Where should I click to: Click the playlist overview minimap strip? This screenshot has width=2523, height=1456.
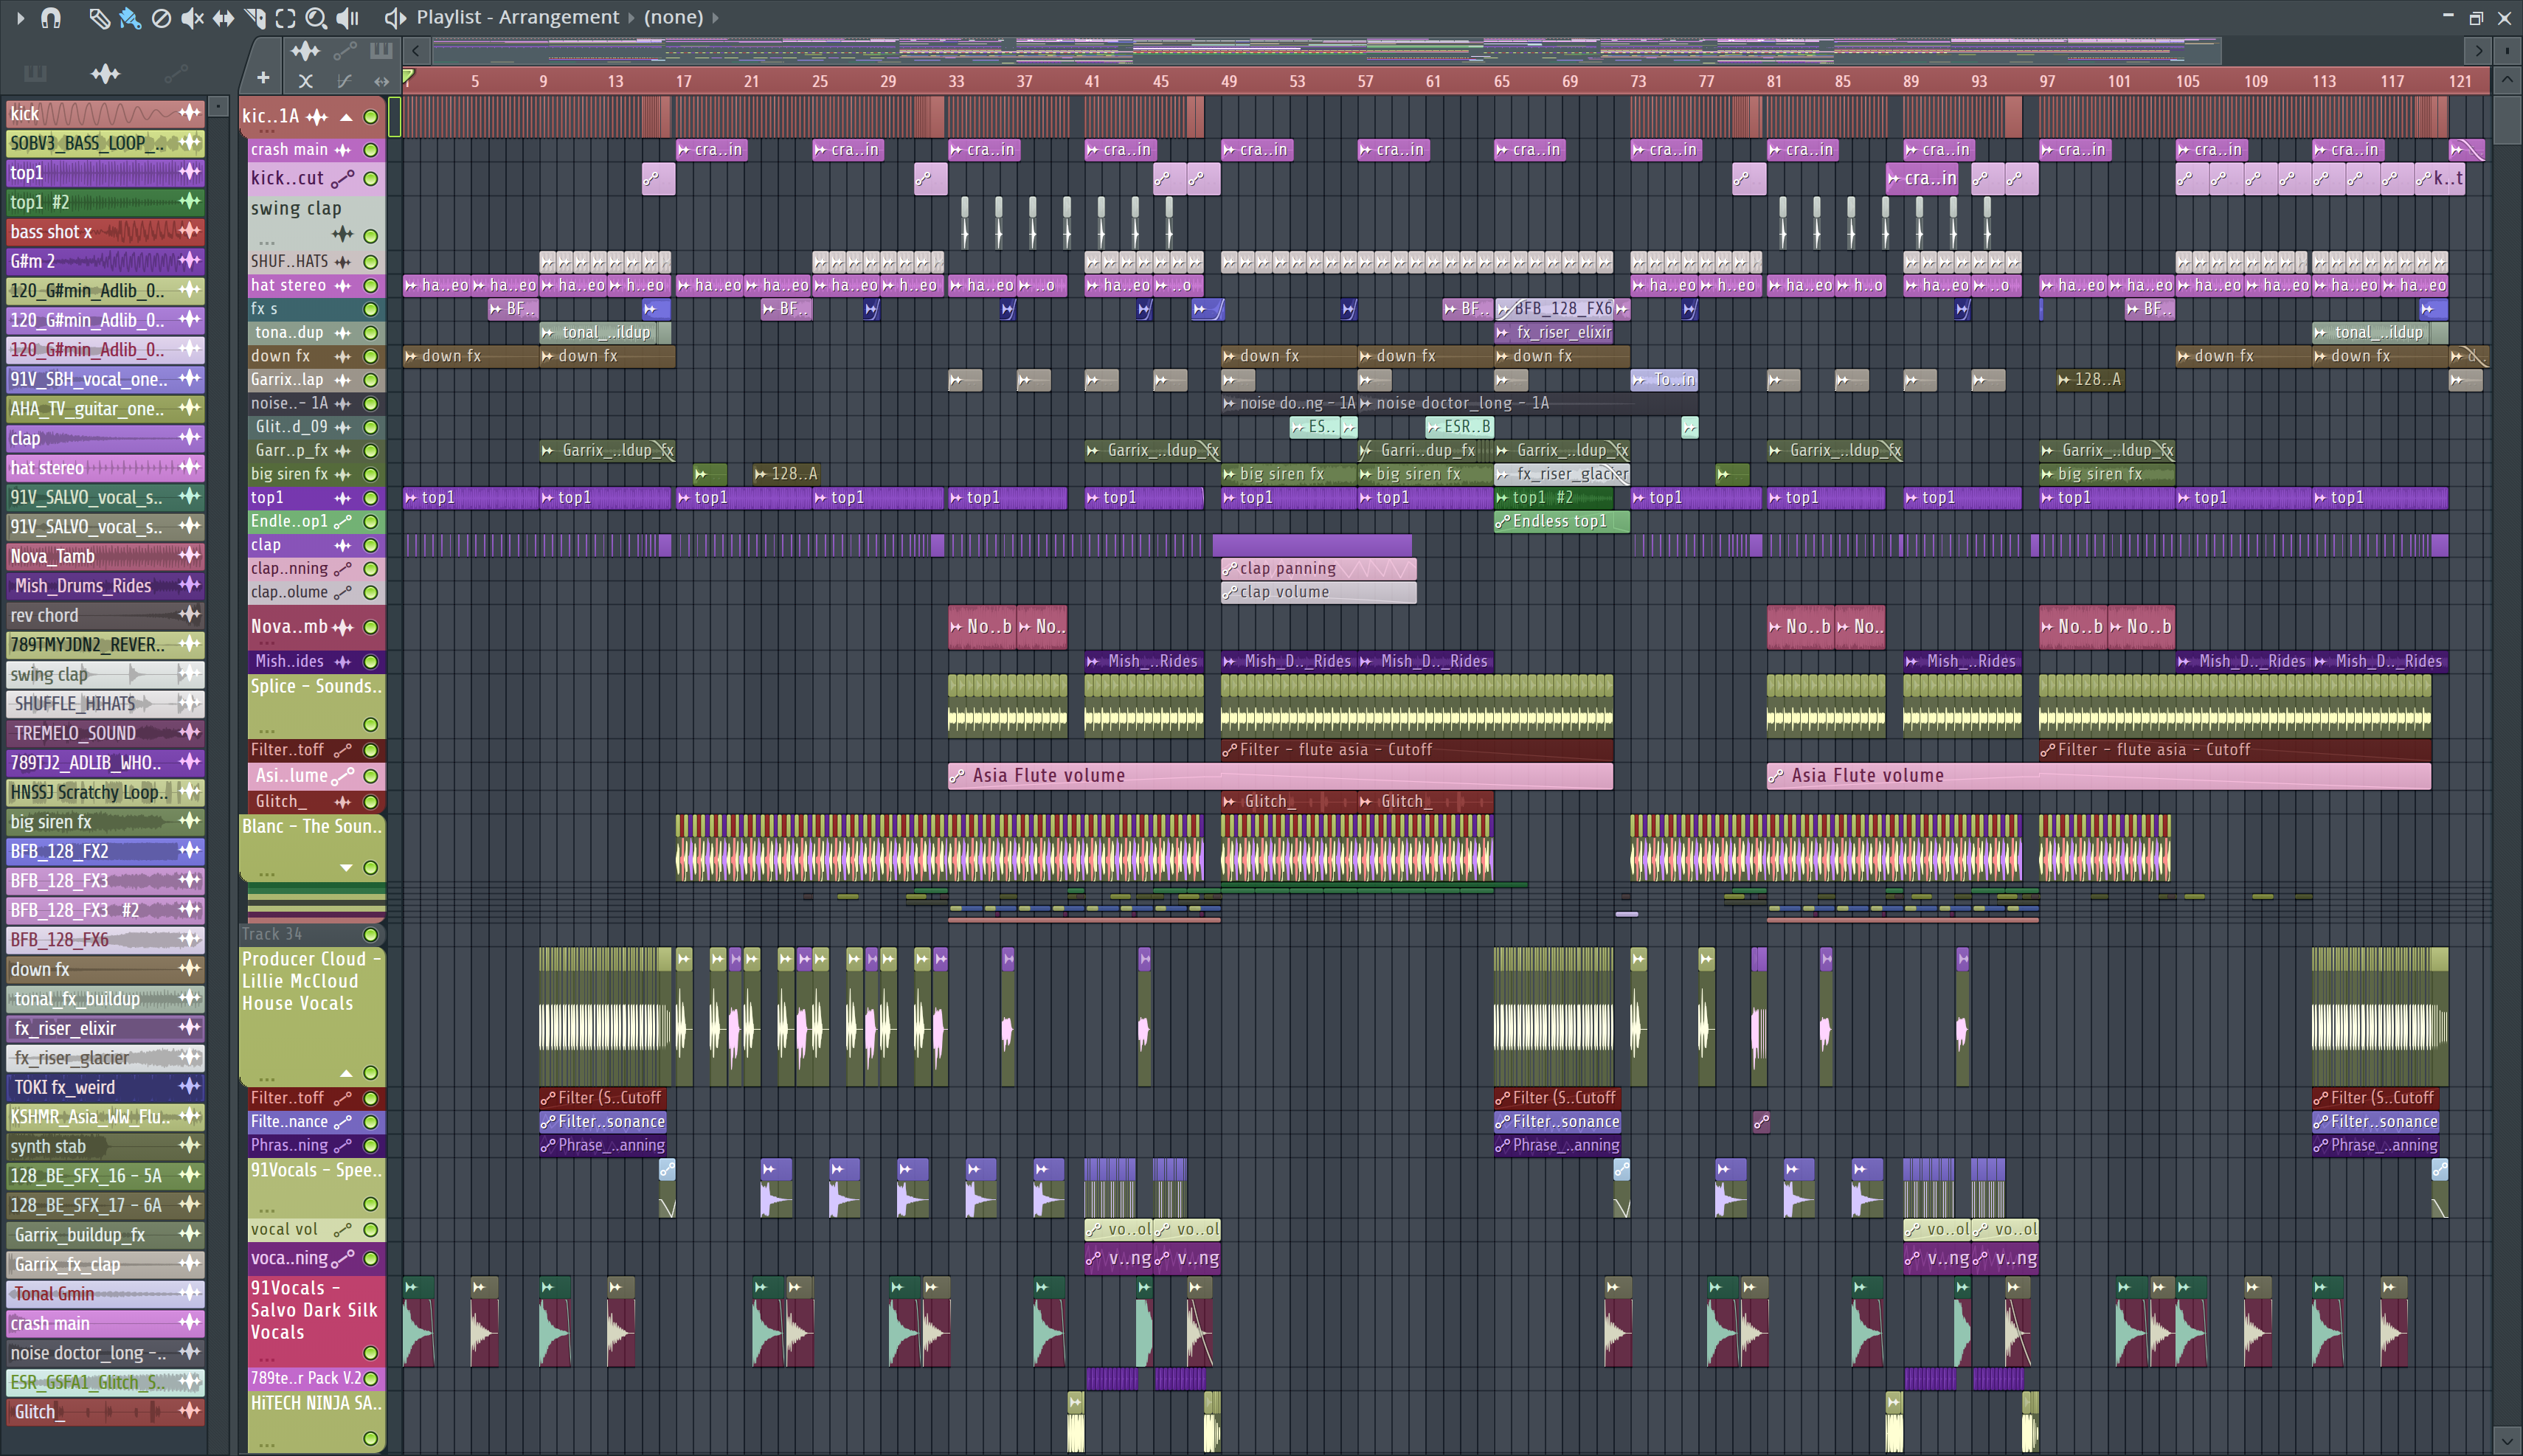(x=1327, y=50)
